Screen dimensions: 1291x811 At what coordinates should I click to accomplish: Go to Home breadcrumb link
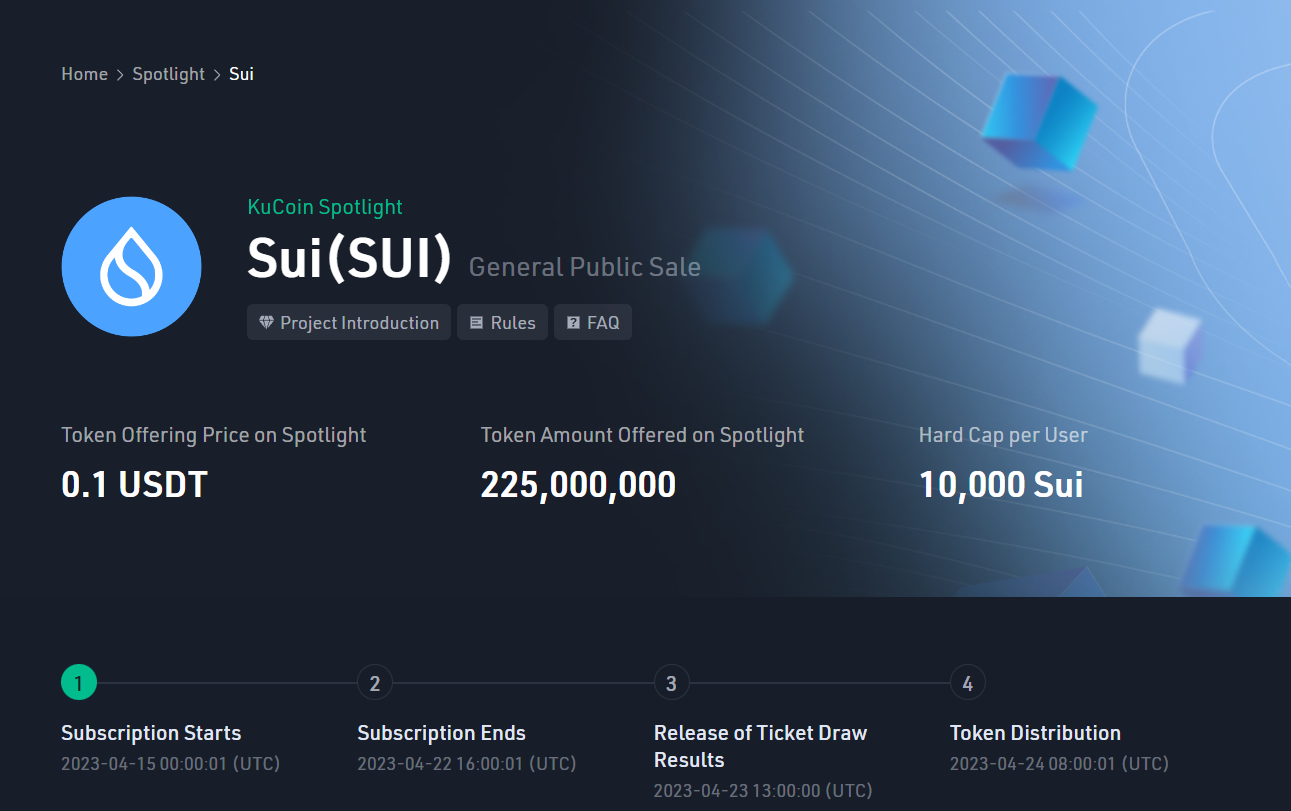84,74
